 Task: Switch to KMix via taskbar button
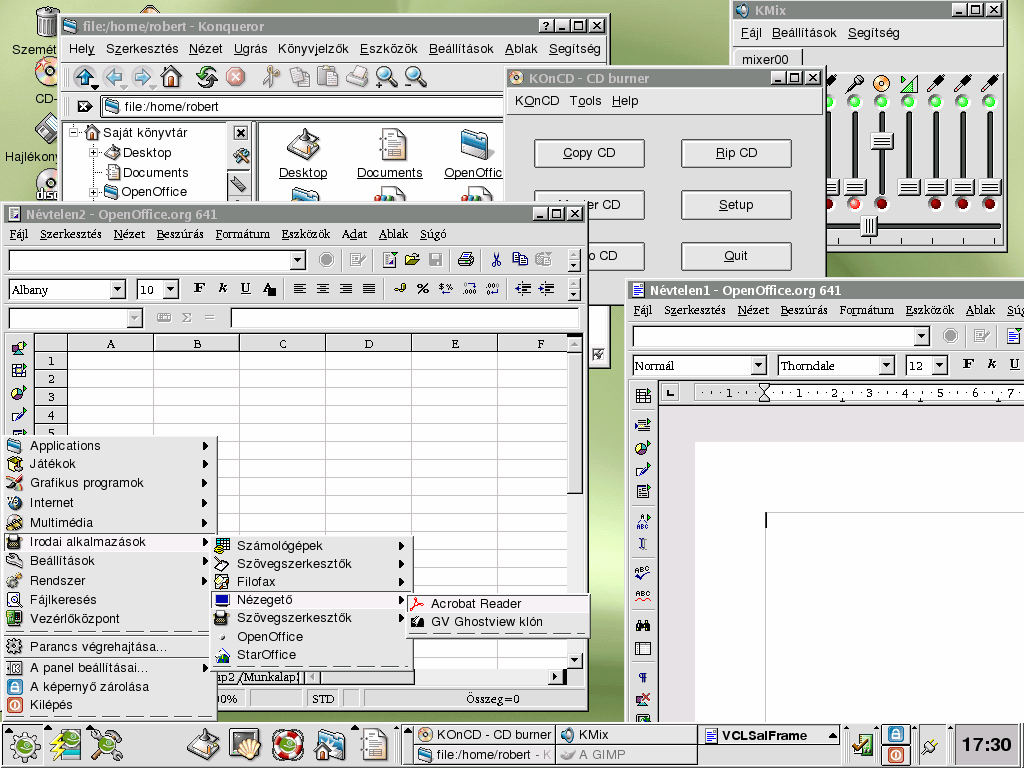coord(627,735)
